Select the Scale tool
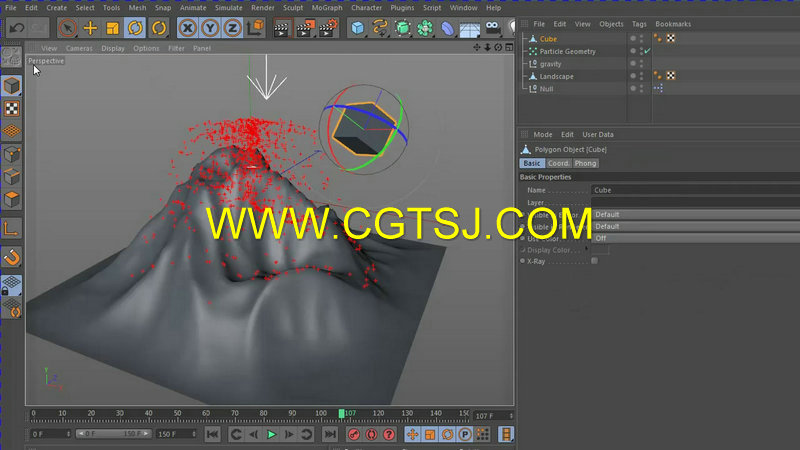 coord(112,28)
